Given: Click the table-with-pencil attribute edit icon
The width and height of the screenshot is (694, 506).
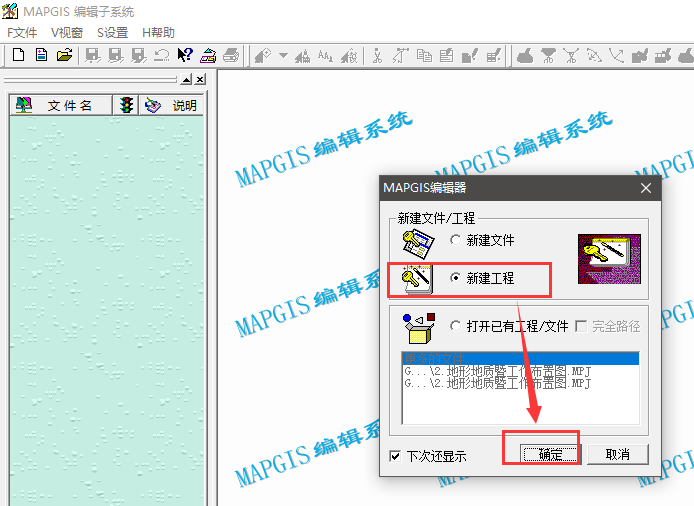Looking at the screenshot, I should coord(493,56).
